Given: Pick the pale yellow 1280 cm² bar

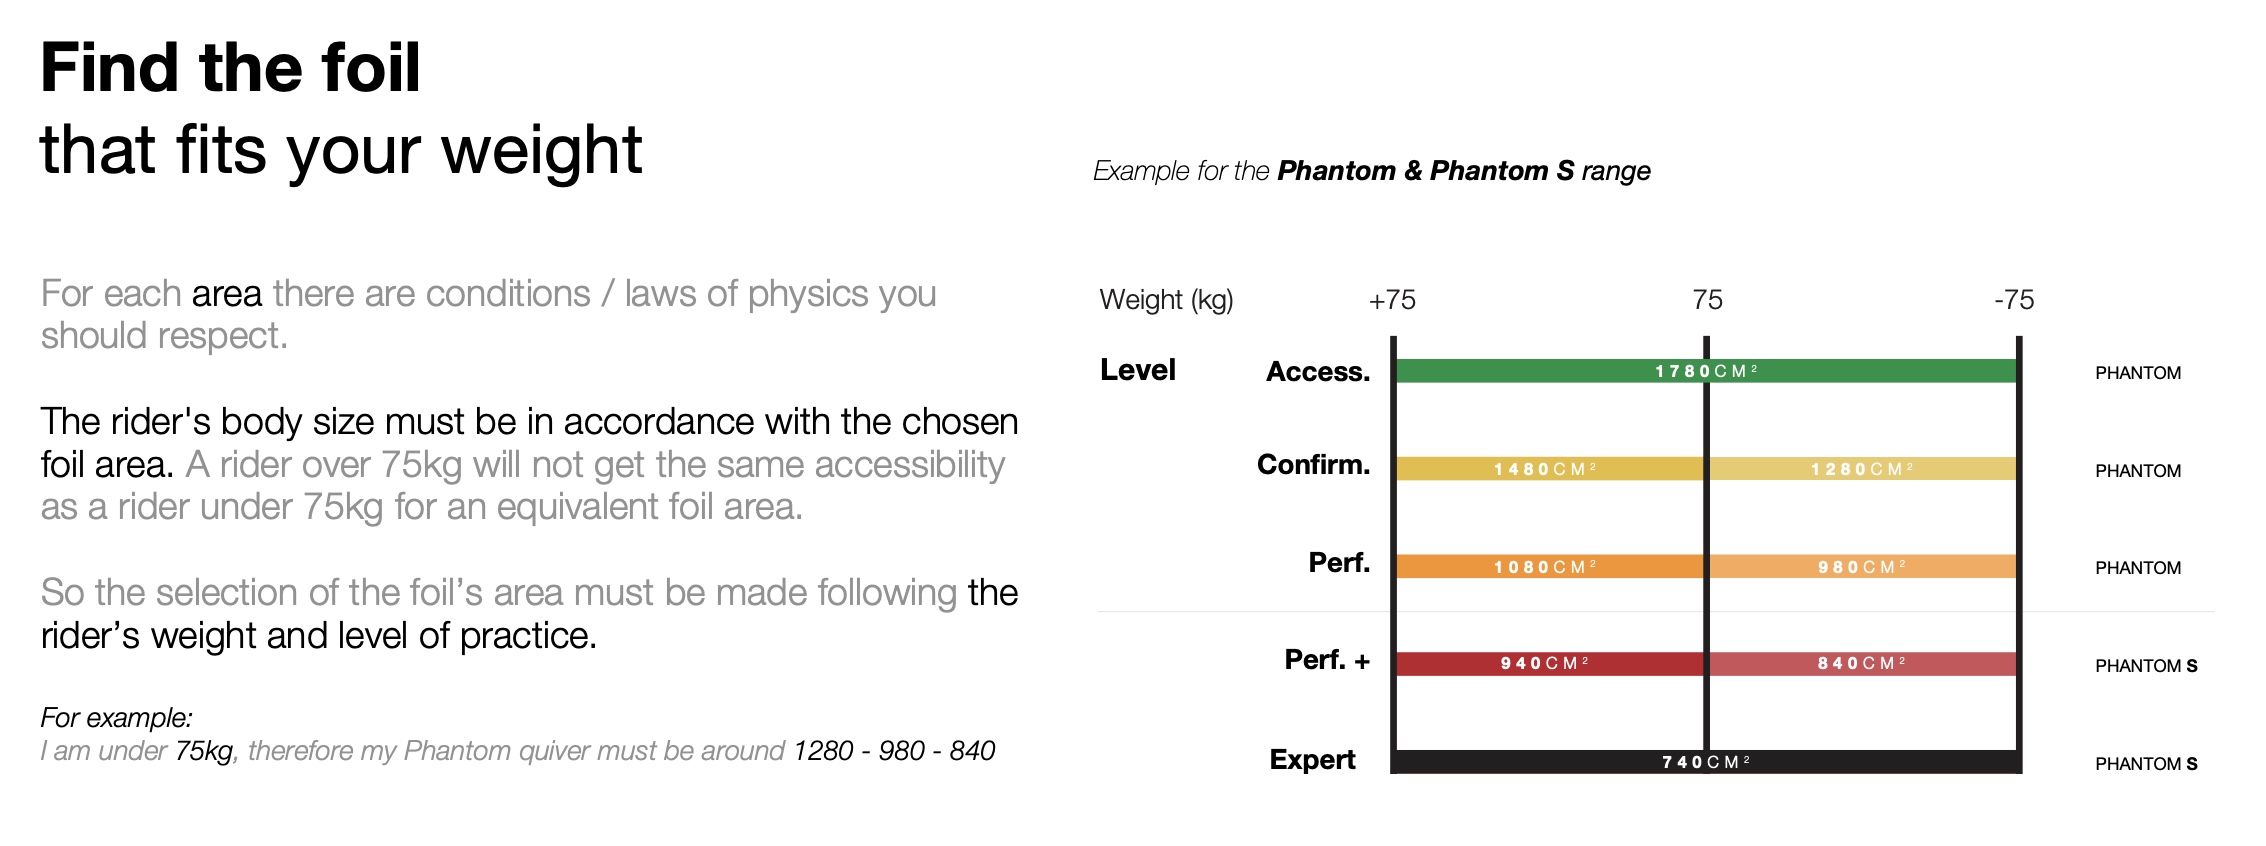Looking at the screenshot, I should (x=1862, y=469).
